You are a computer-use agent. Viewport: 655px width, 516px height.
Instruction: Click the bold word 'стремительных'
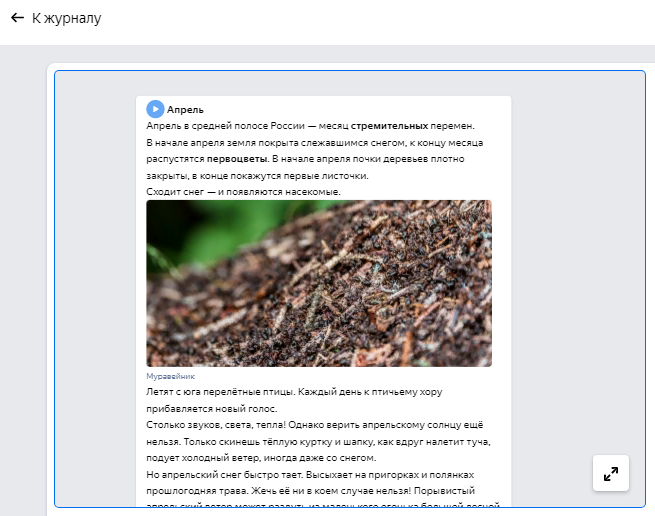(389, 126)
